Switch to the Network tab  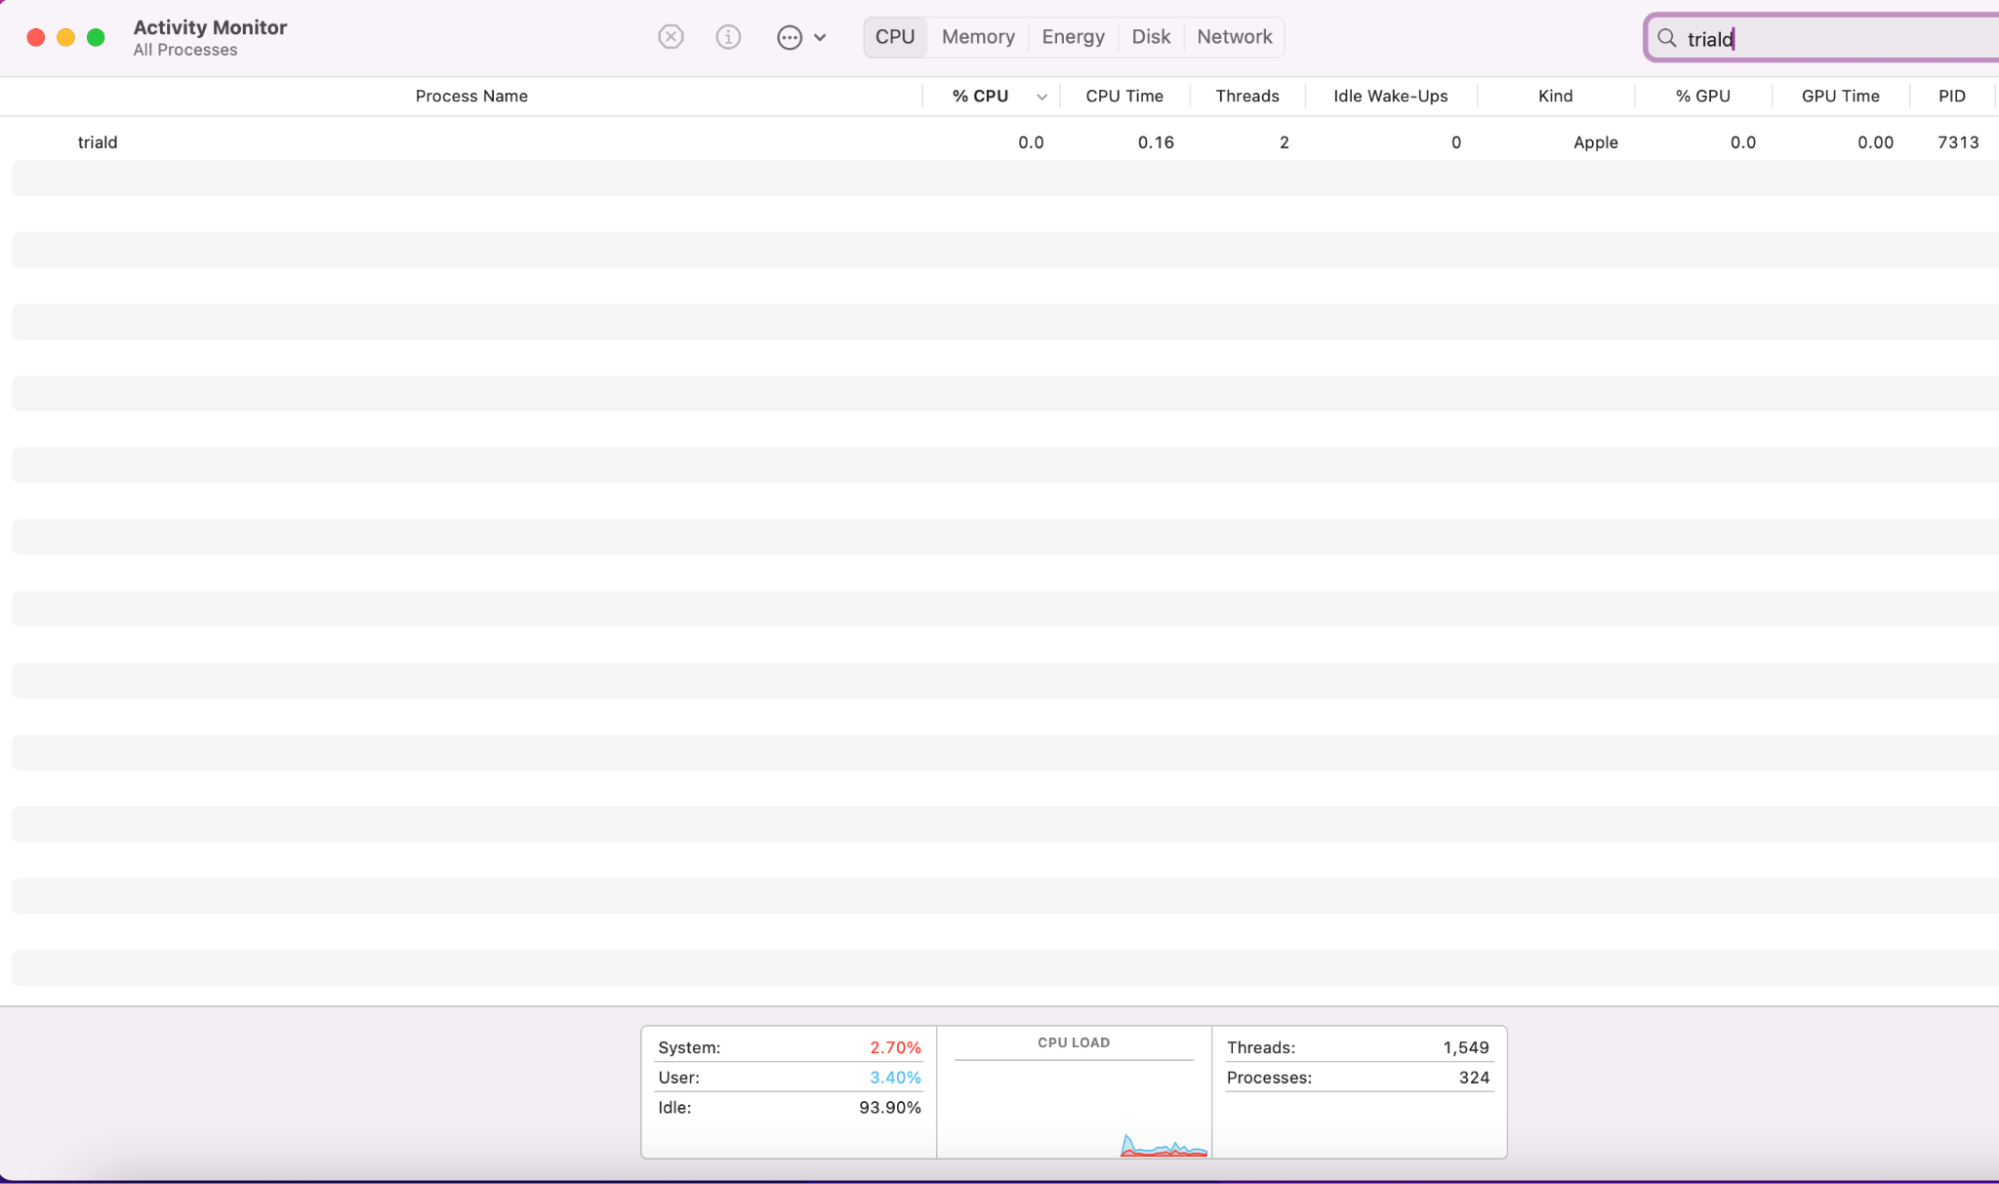pyautogui.click(x=1234, y=36)
